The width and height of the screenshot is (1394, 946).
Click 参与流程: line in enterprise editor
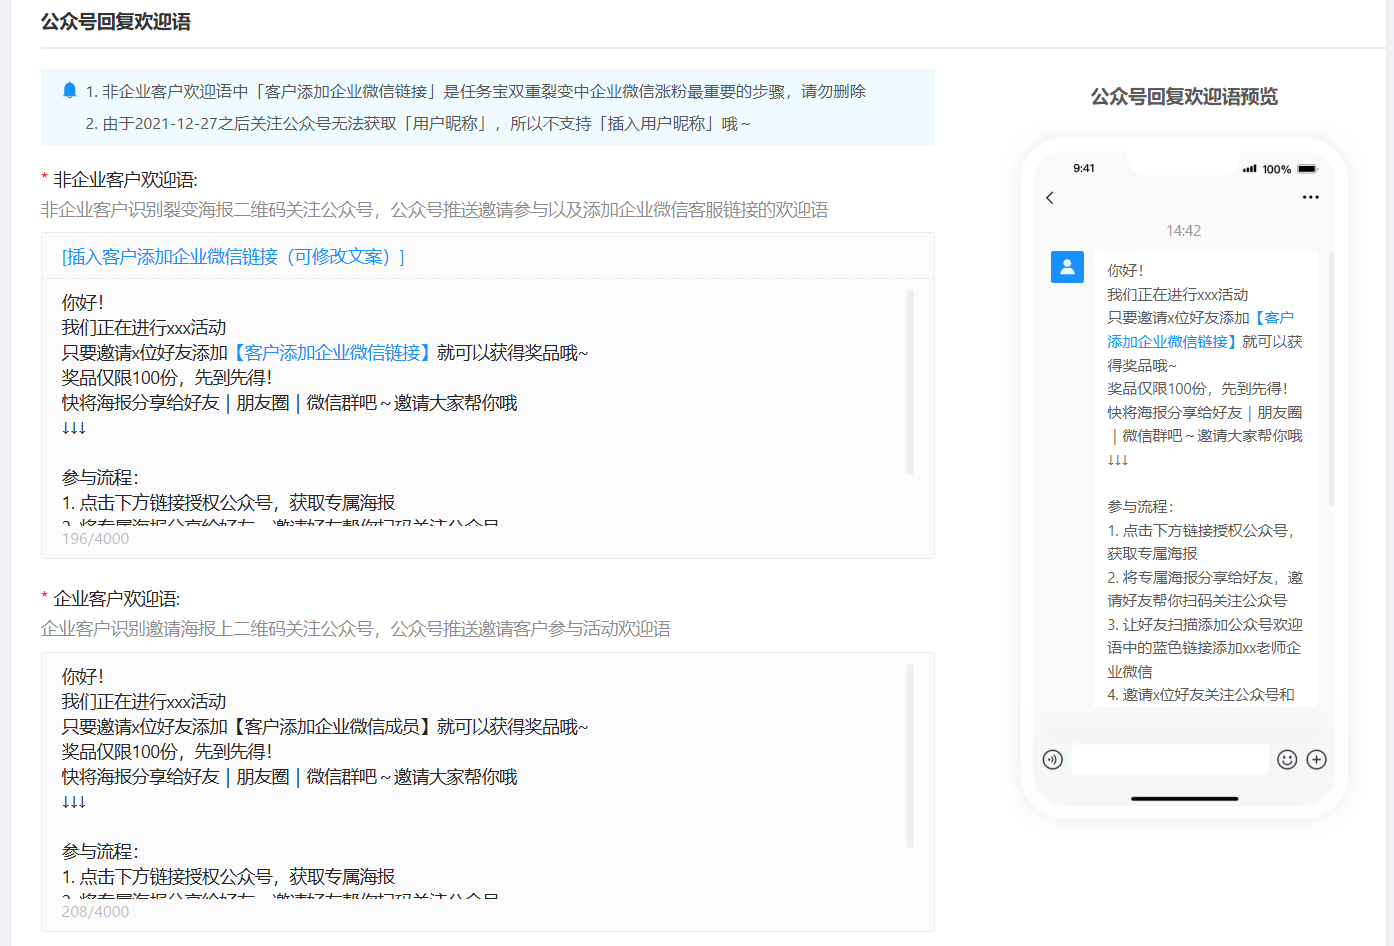(100, 852)
